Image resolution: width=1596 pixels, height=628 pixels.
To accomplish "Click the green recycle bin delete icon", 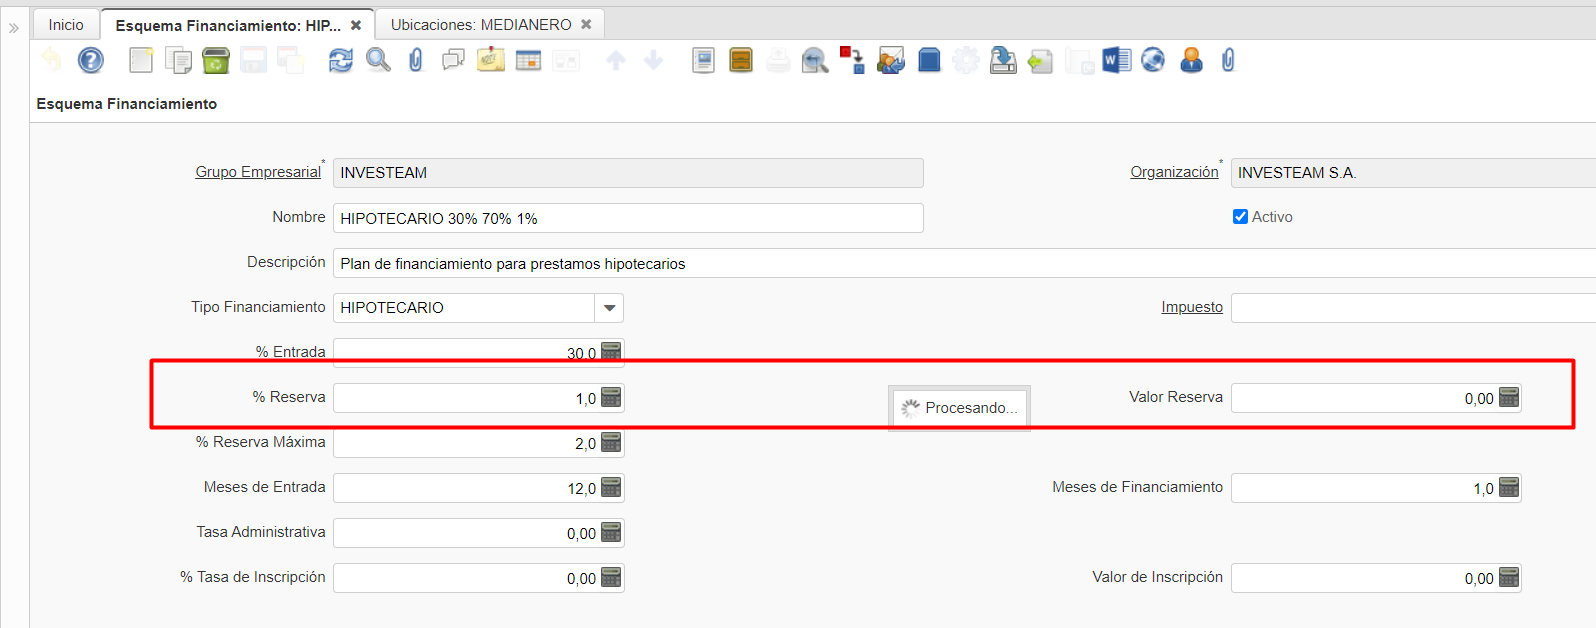I will click(216, 61).
